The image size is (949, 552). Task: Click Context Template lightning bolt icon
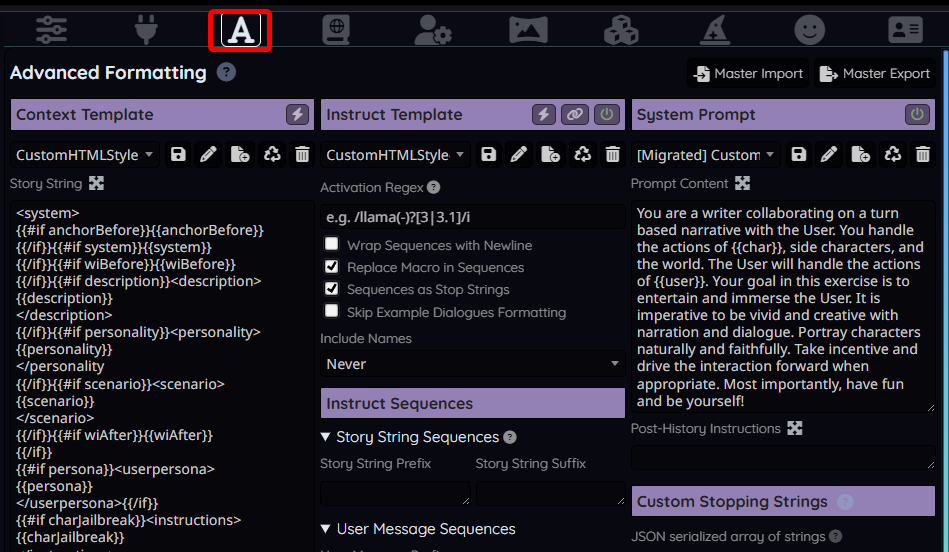point(297,114)
